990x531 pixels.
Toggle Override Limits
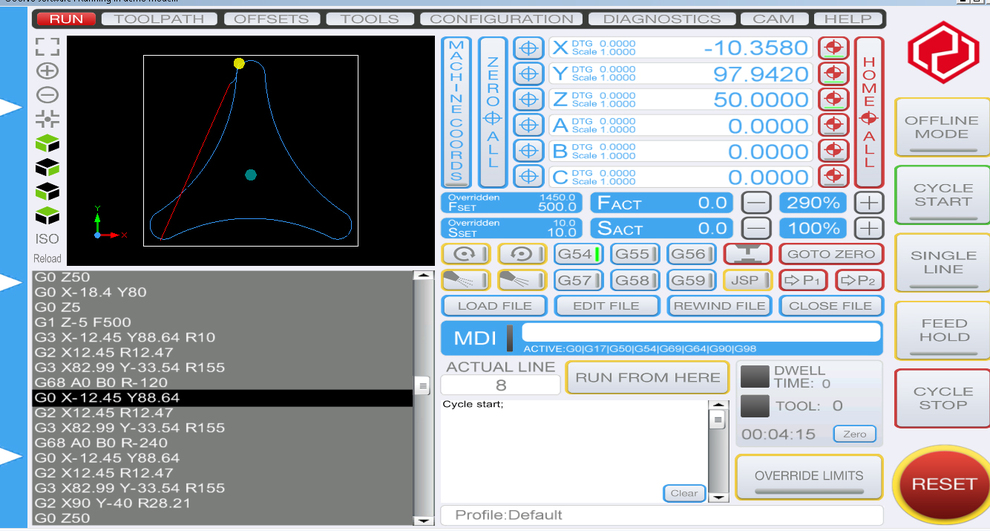pyautogui.click(x=808, y=477)
